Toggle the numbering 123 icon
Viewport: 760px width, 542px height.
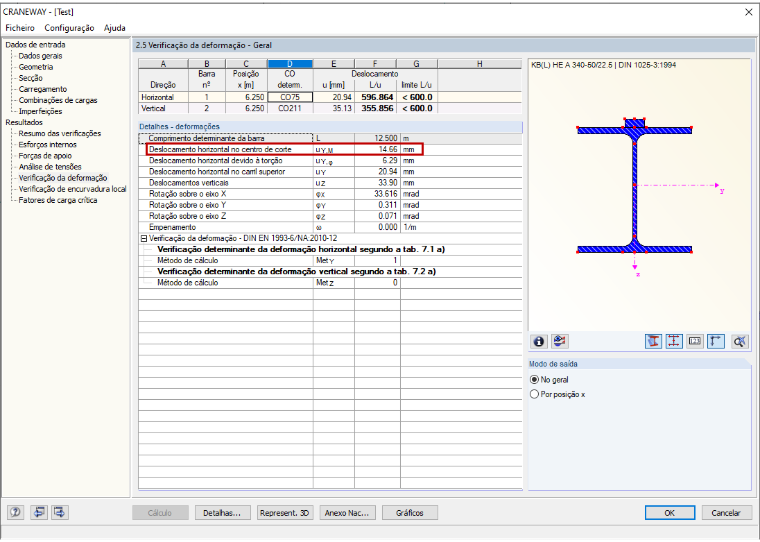point(695,341)
